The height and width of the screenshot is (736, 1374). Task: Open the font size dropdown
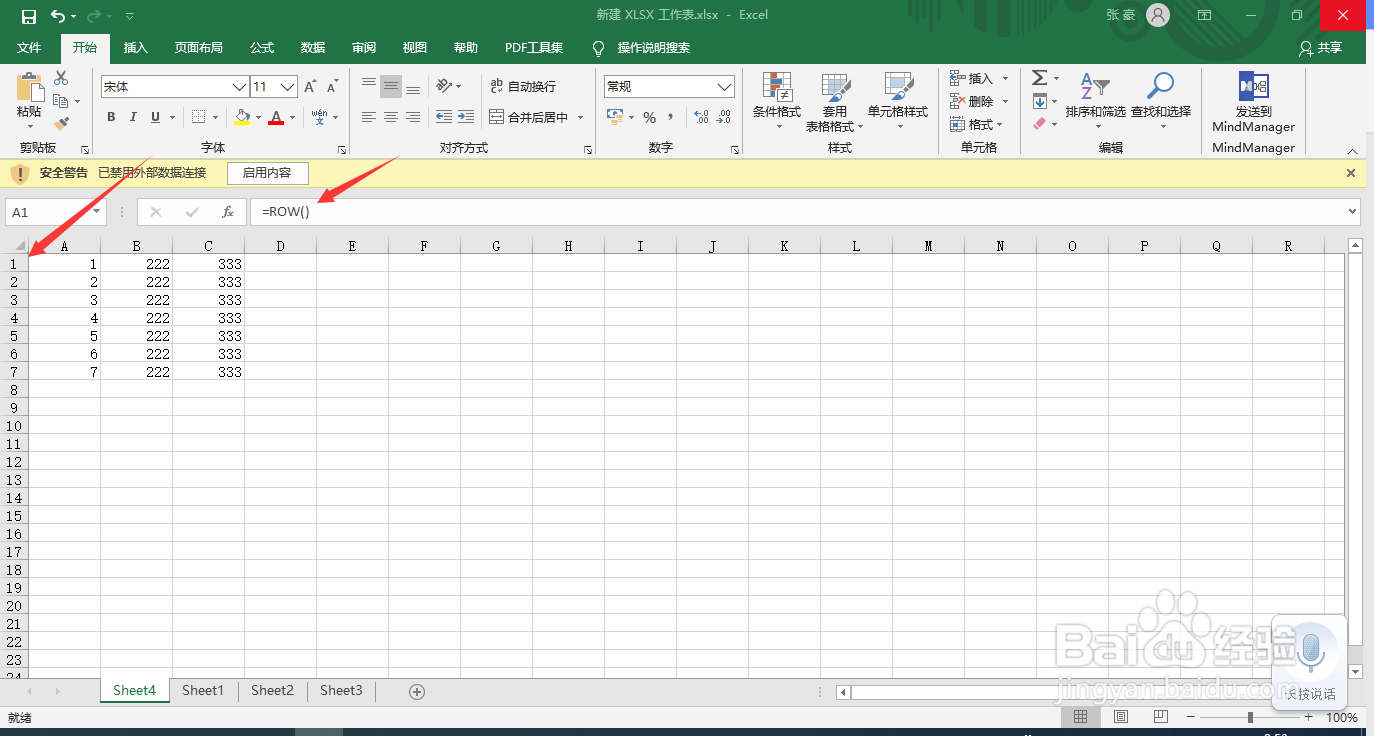(288, 87)
